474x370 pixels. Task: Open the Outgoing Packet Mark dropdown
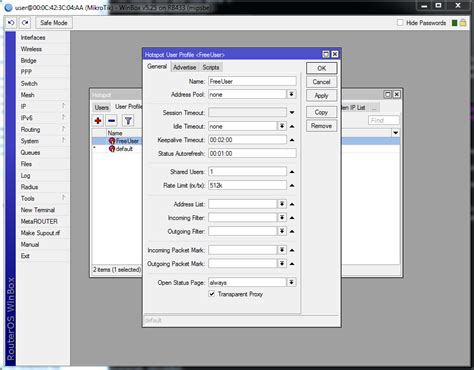(x=282, y=264)
